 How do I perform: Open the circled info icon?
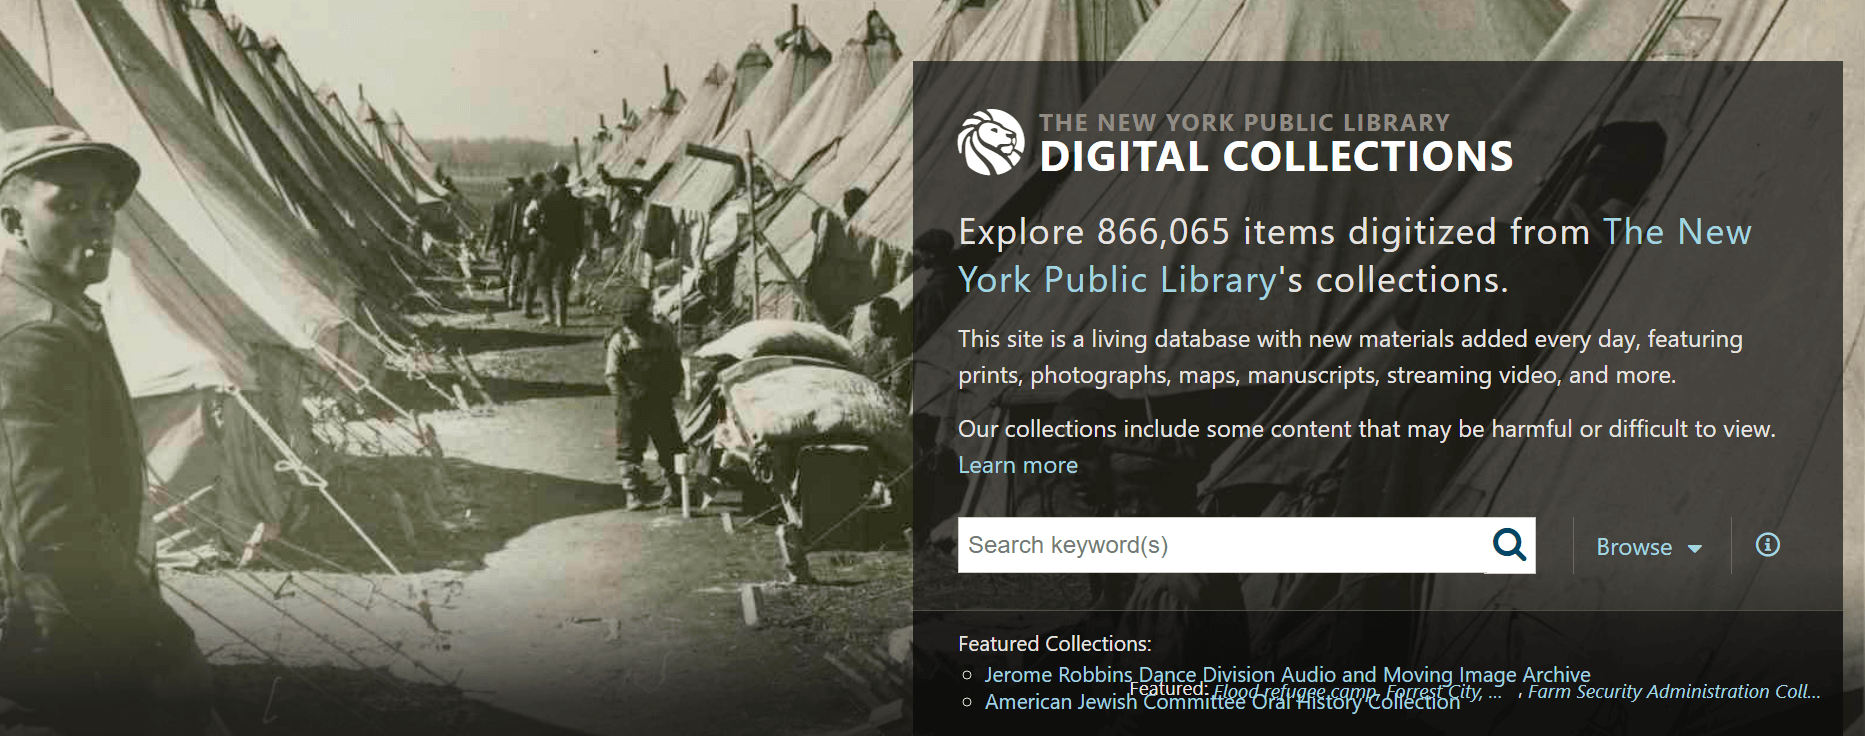tap(1767, 545)
